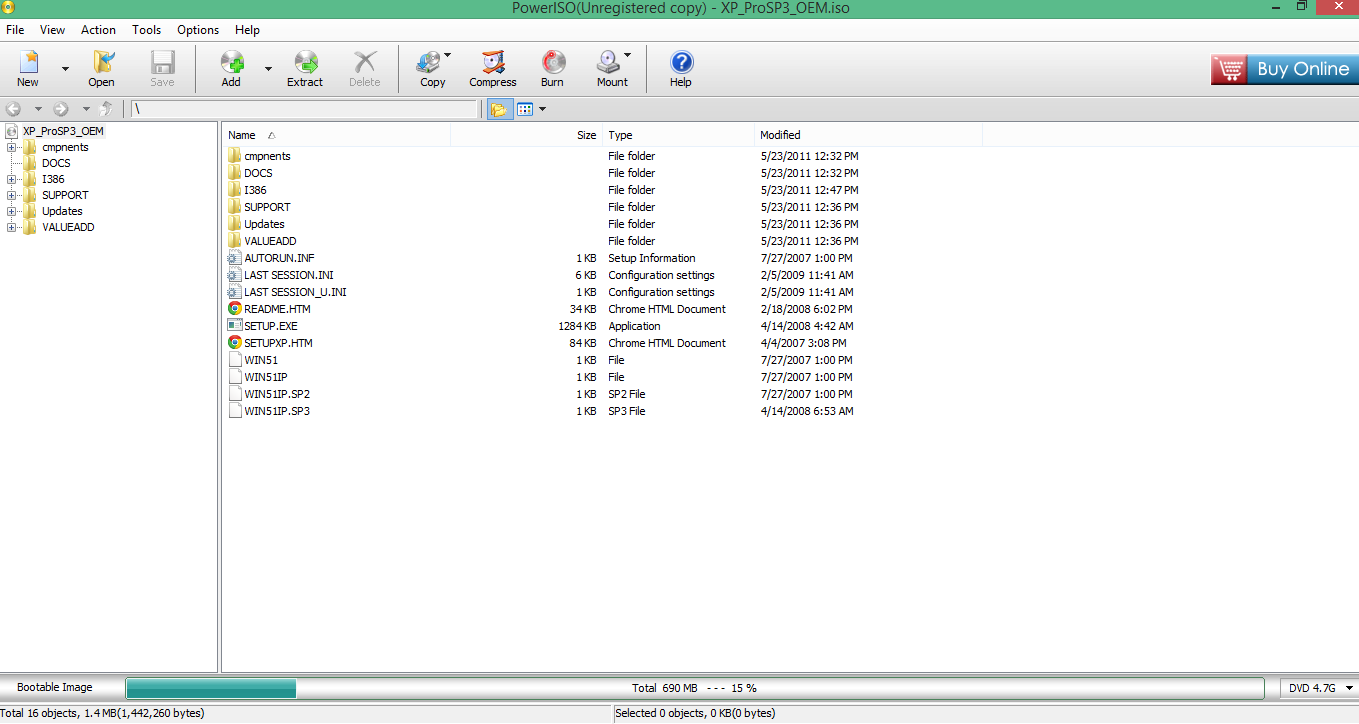Sort by the Size column header
The image size is (1359, 724).
pos(527,135)
